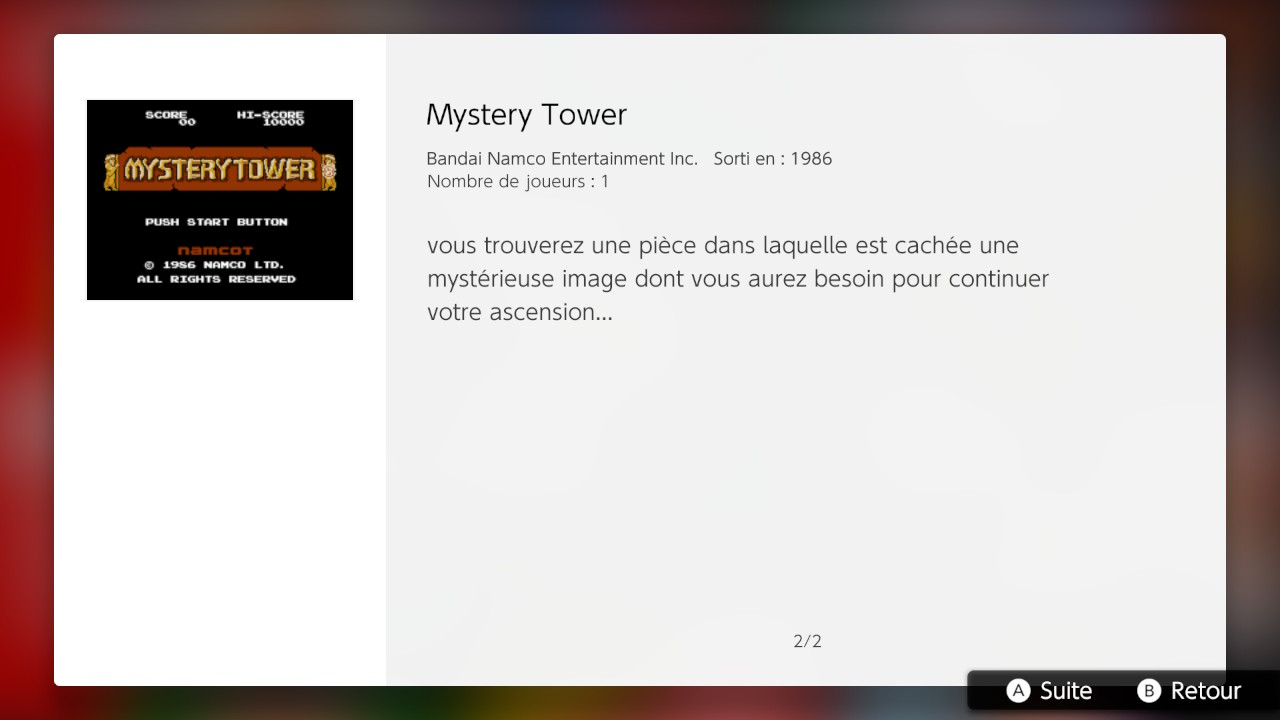
Task: Click the orange namcot logo in thumbnail
Action: 215,250
